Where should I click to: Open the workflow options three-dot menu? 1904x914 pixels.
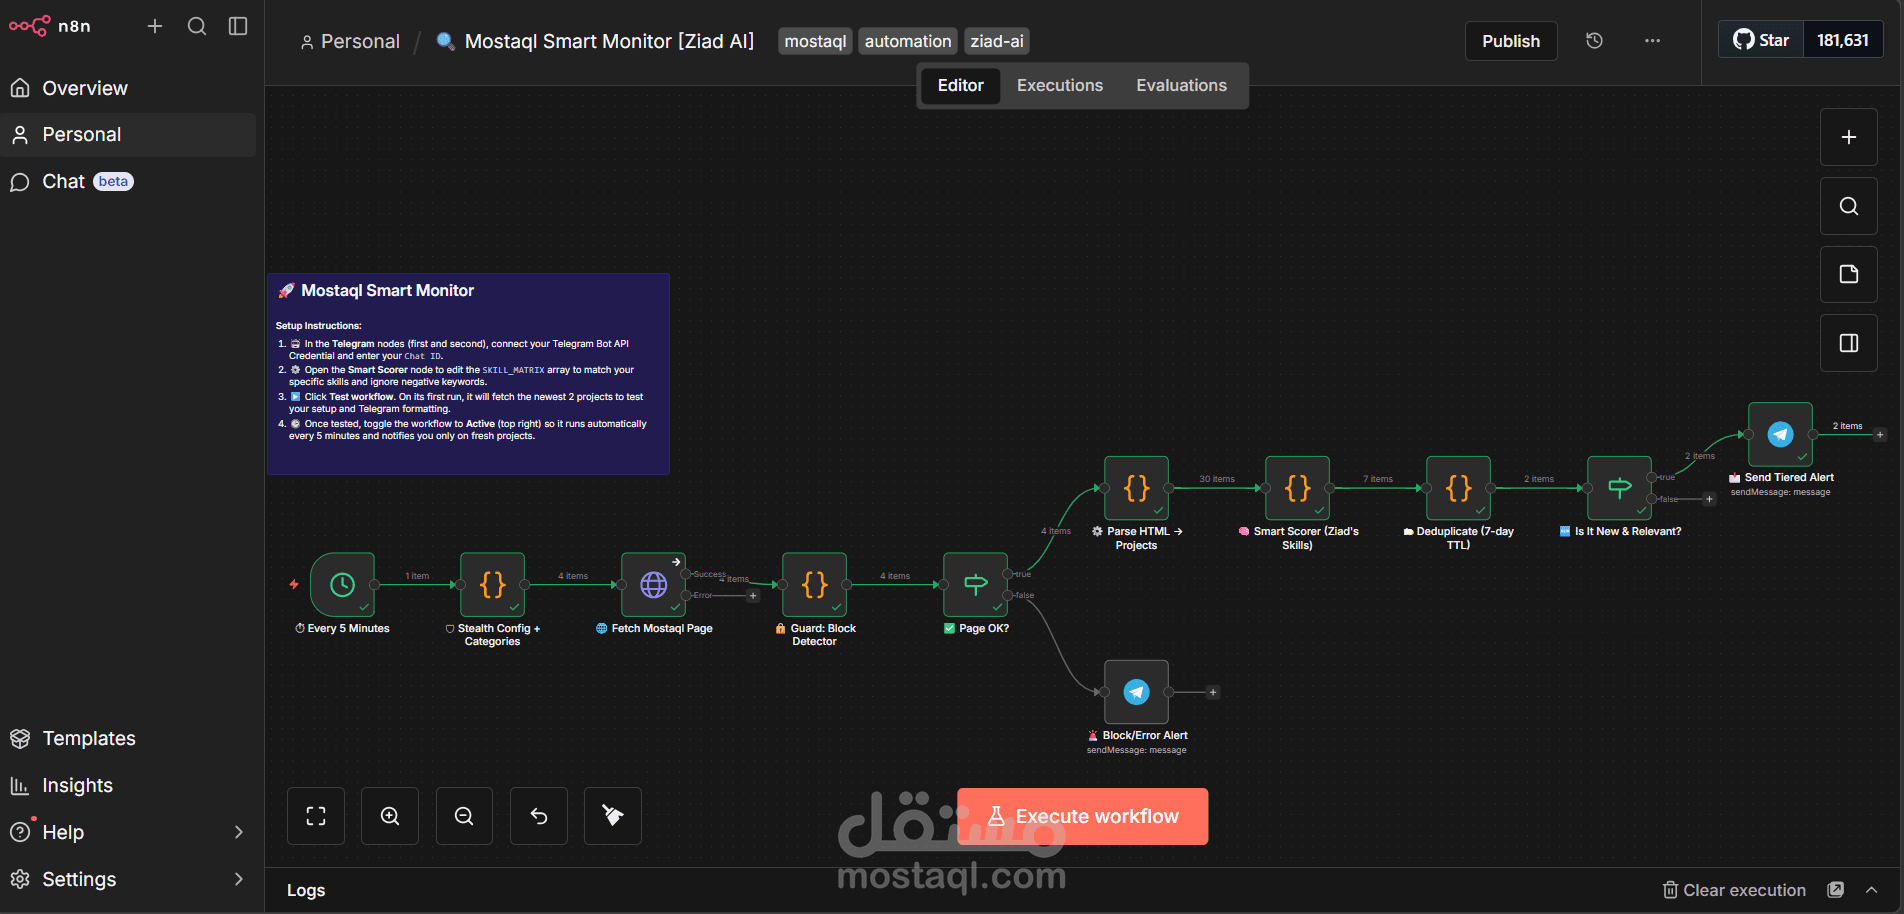(x=1652, y=41)
